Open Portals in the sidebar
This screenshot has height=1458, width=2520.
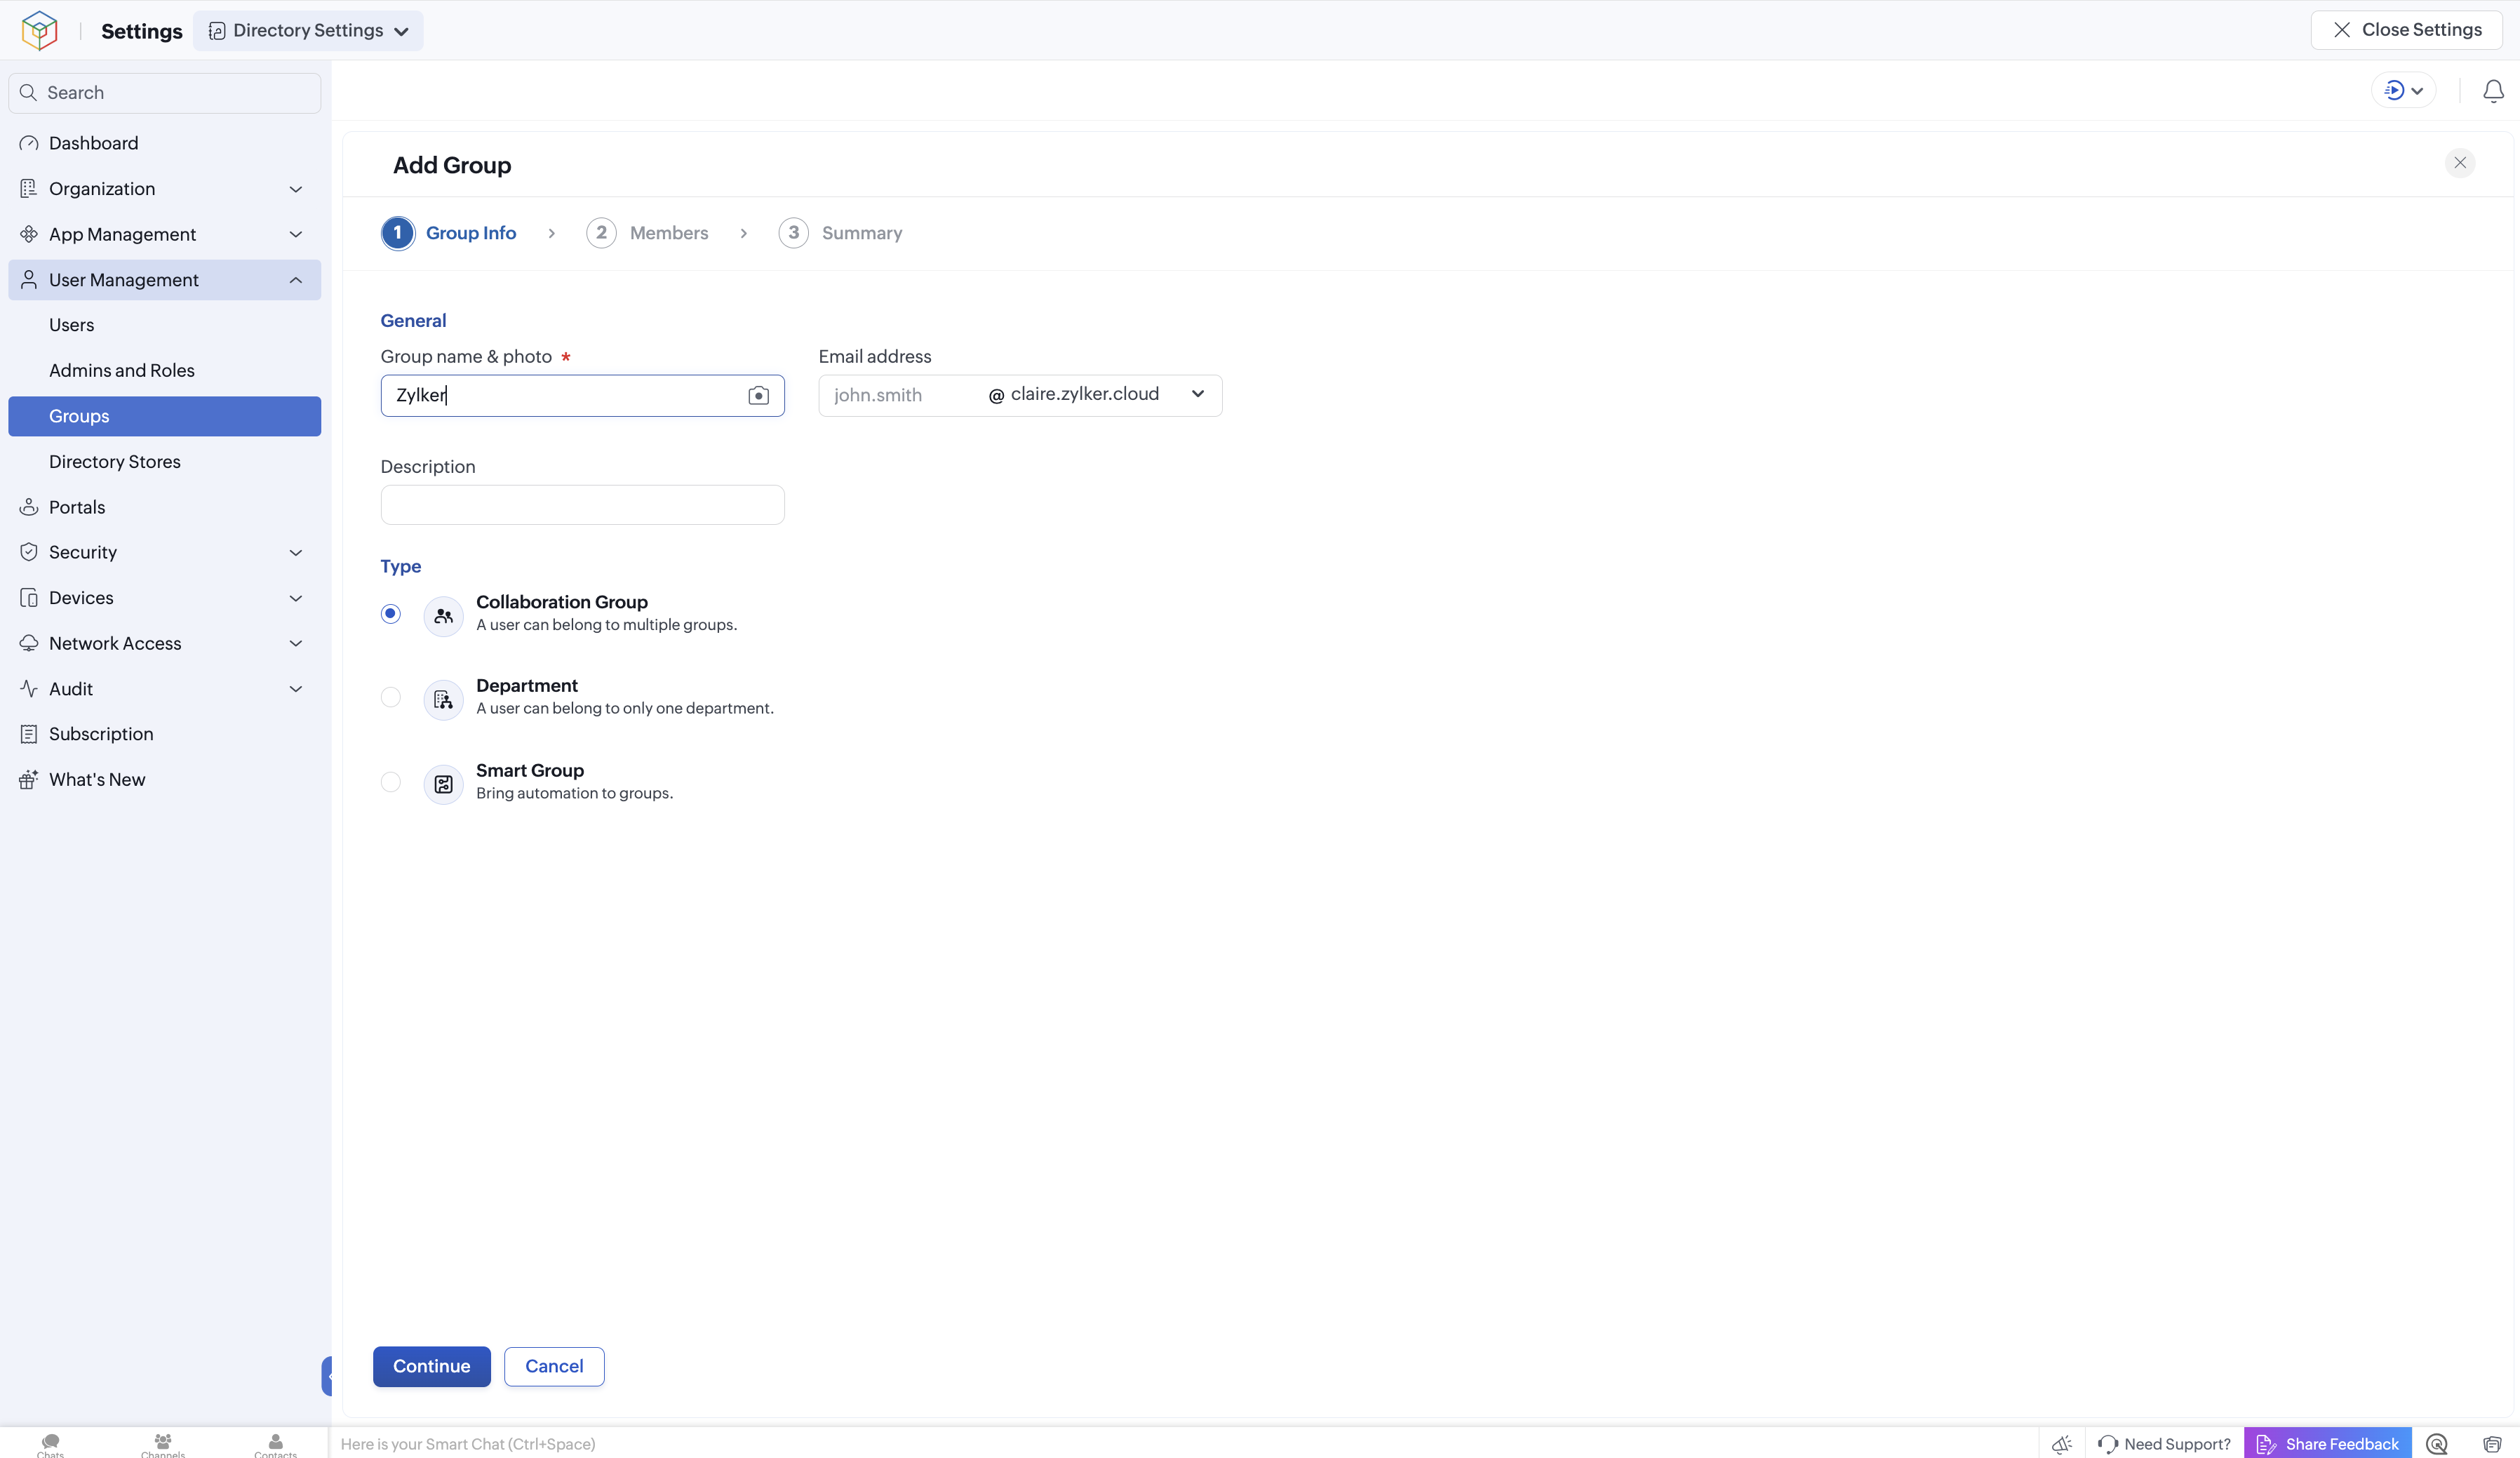(165, 507)
